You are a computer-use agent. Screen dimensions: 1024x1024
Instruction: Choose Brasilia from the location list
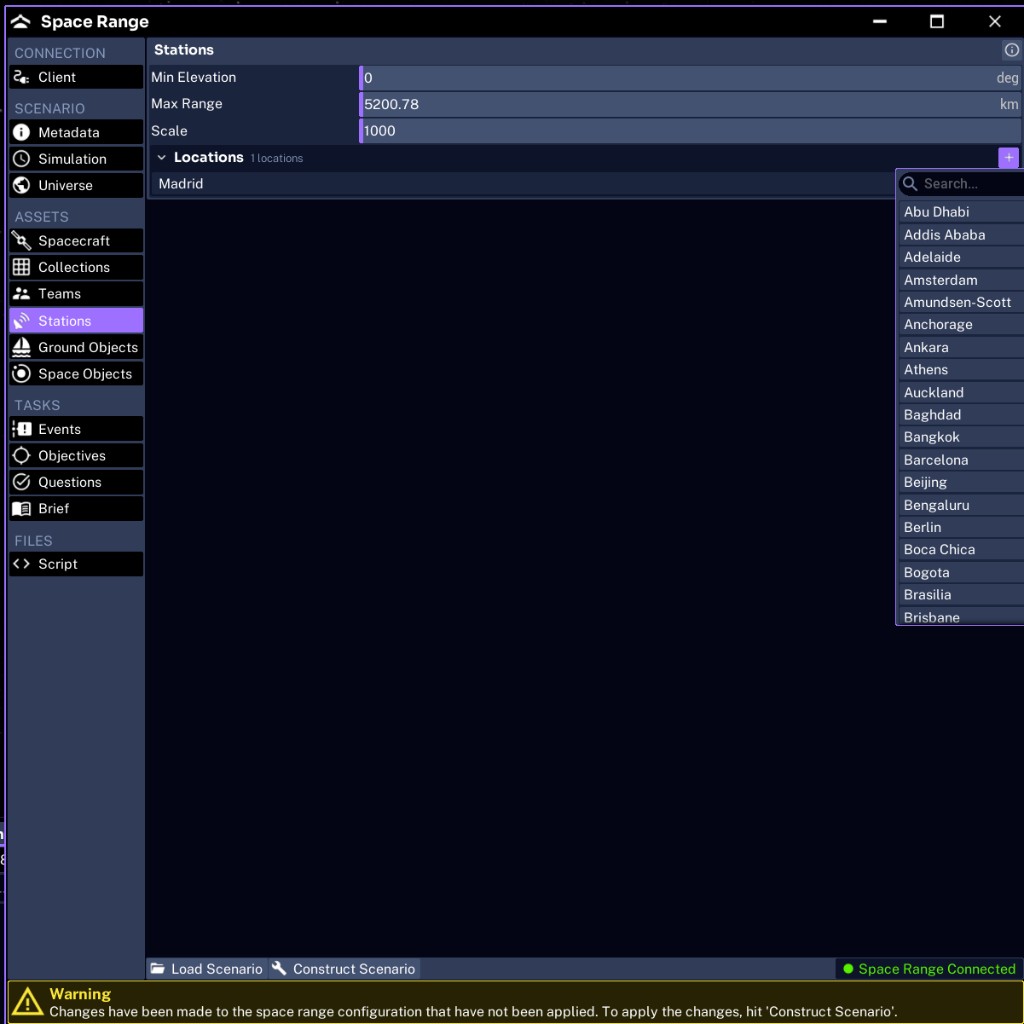pos(961,594)
